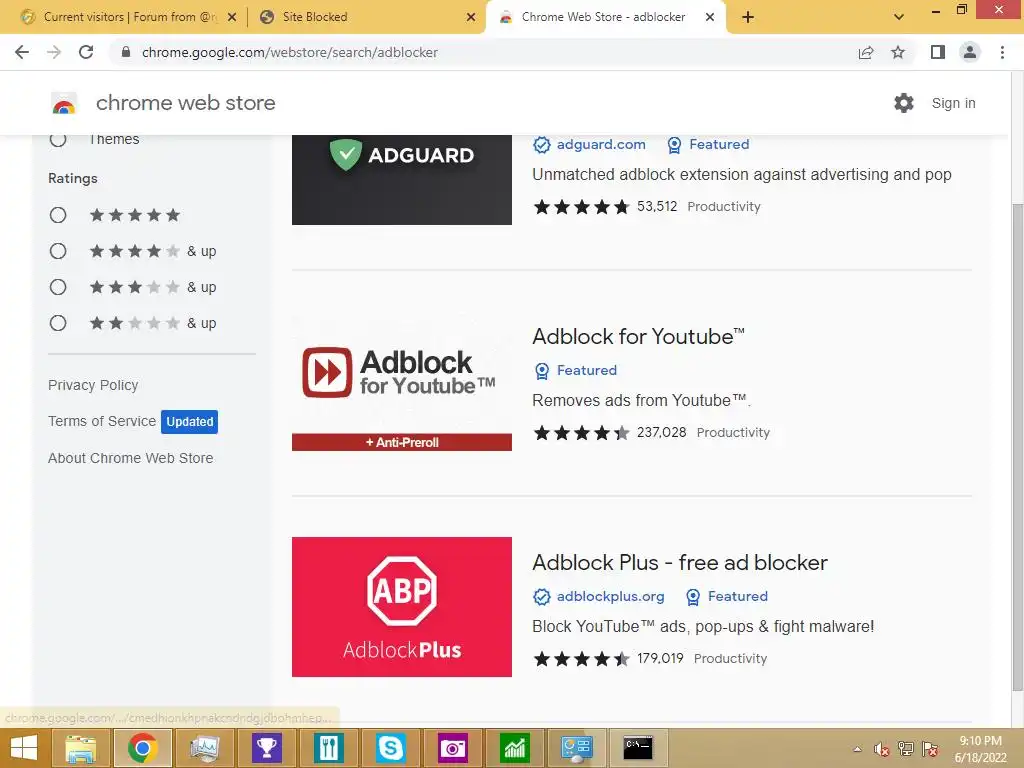Open the Control Panel taskbar icon

[577, 748]
